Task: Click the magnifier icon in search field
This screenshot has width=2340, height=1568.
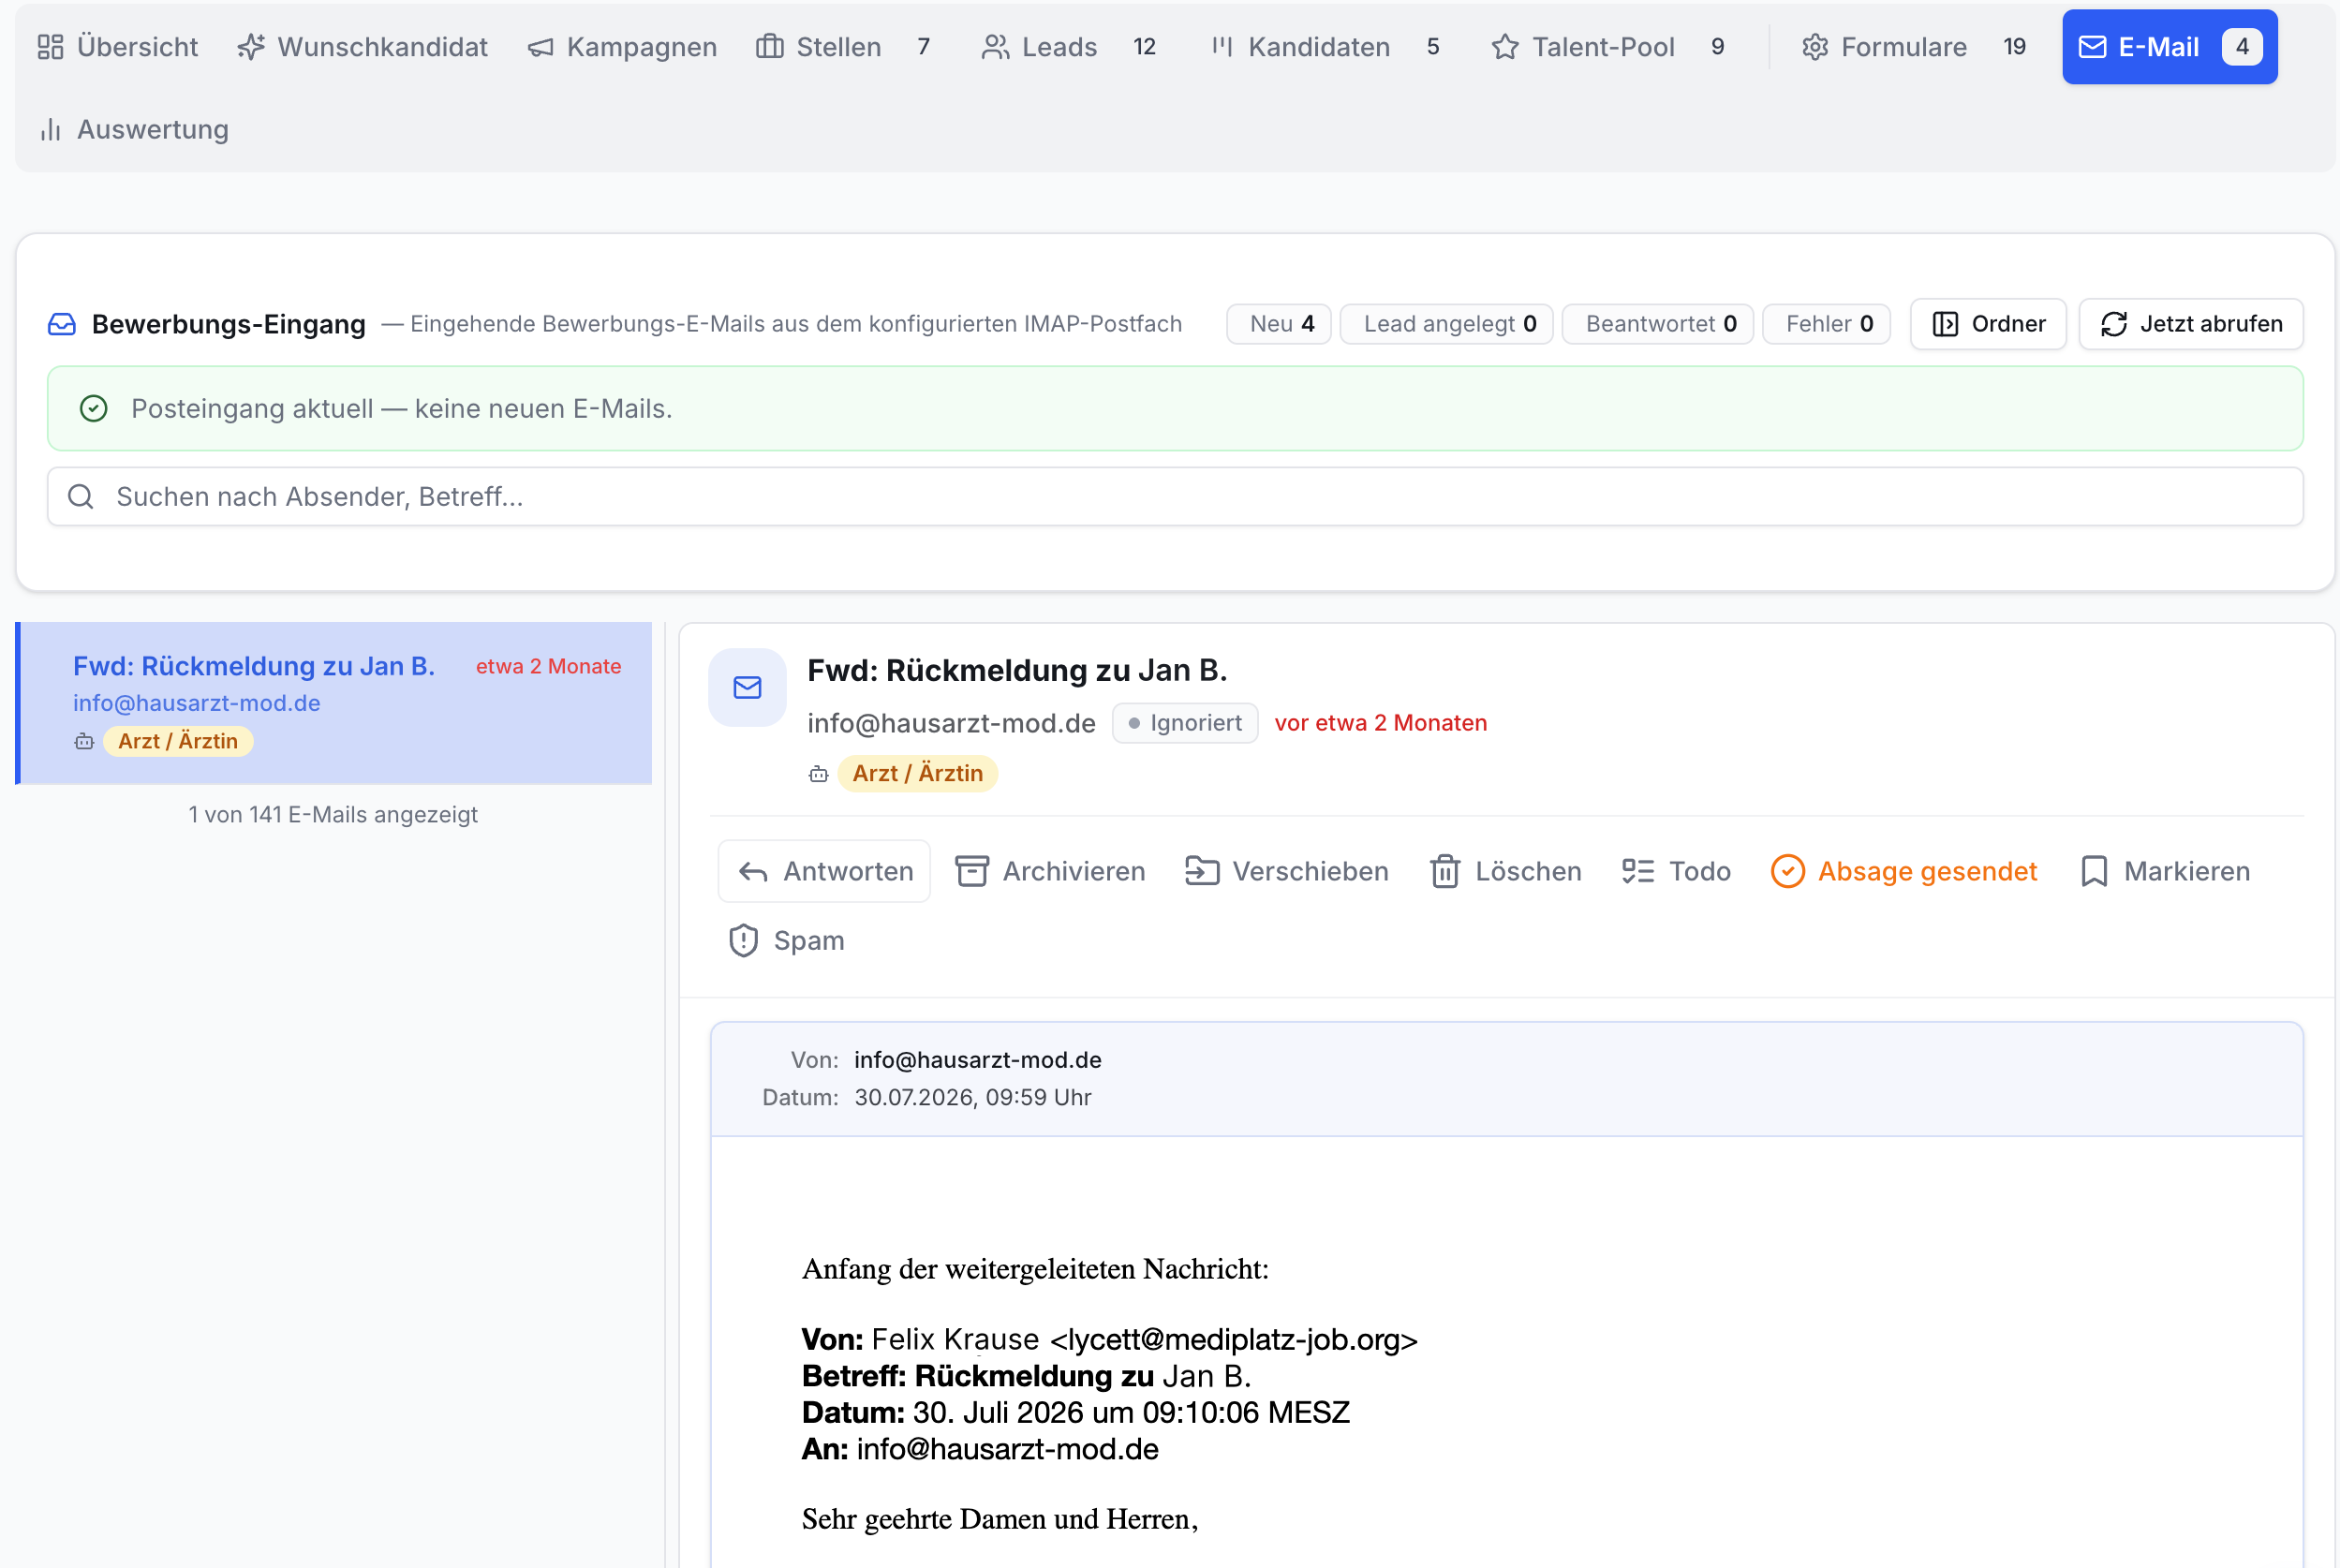Action: click(x=81, y=496)
